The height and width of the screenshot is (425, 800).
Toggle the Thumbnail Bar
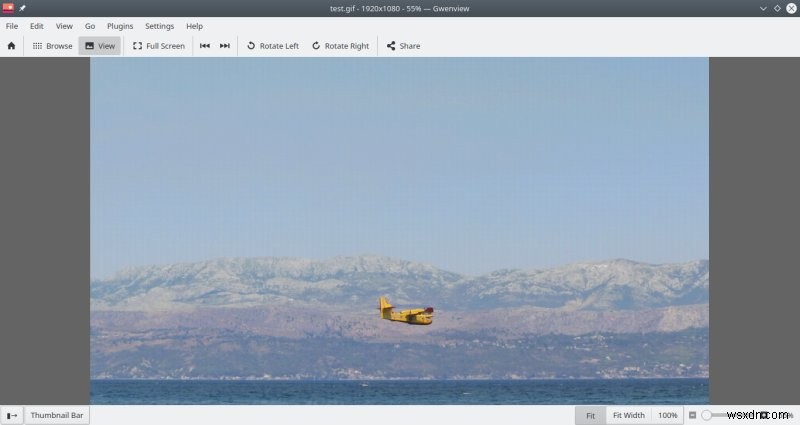click(x=57, y=415)
